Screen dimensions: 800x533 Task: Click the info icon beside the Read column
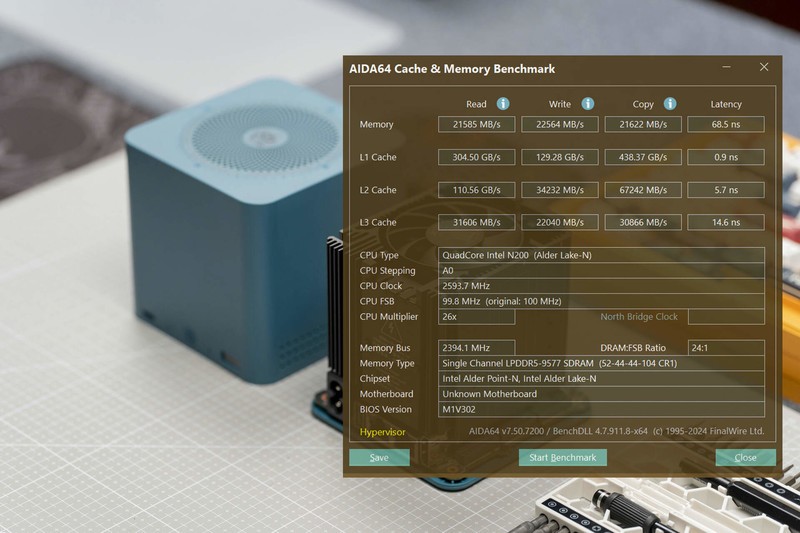(503, 104)
